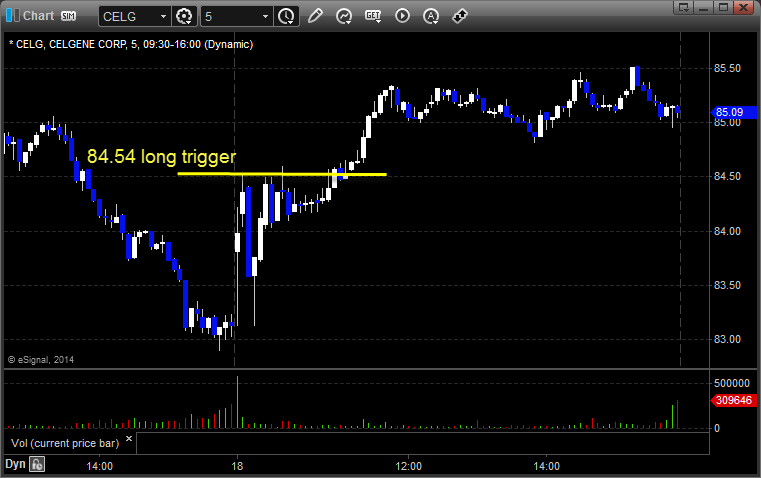761x478 pixels.
Task: Minimize the chart window
Action: 704,7
